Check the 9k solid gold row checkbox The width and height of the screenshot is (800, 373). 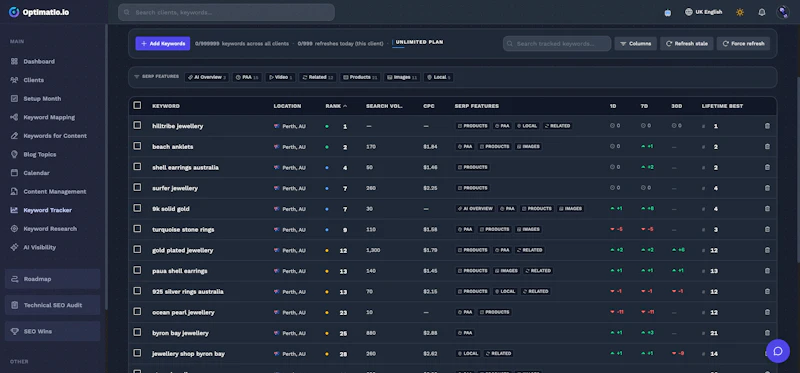click(137, 208)
